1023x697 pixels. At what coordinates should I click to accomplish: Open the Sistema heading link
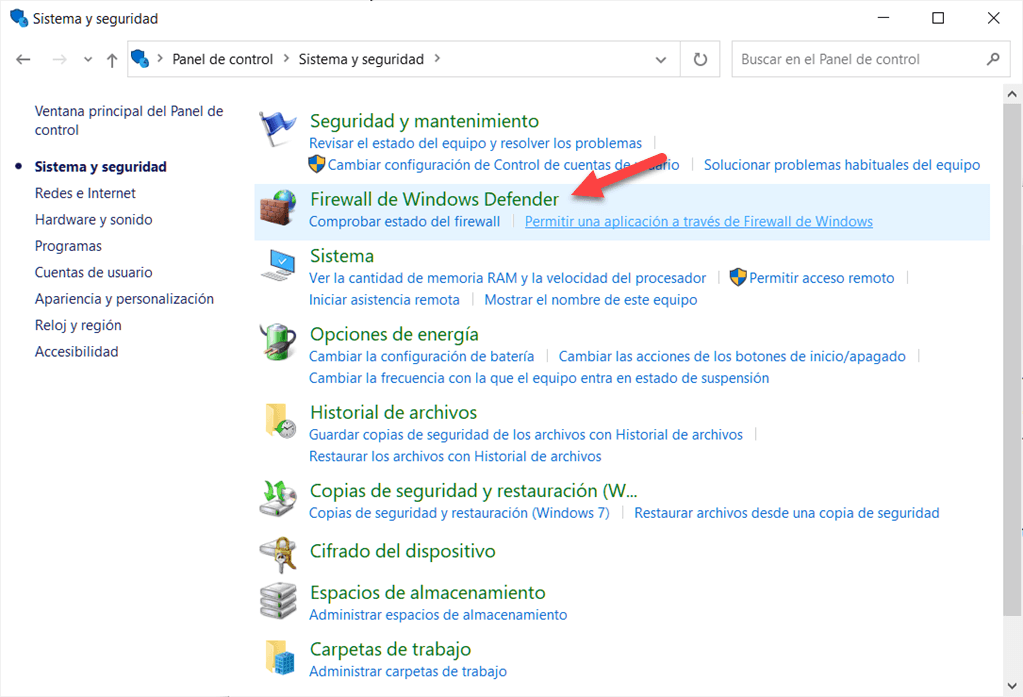tap(342, 256)
